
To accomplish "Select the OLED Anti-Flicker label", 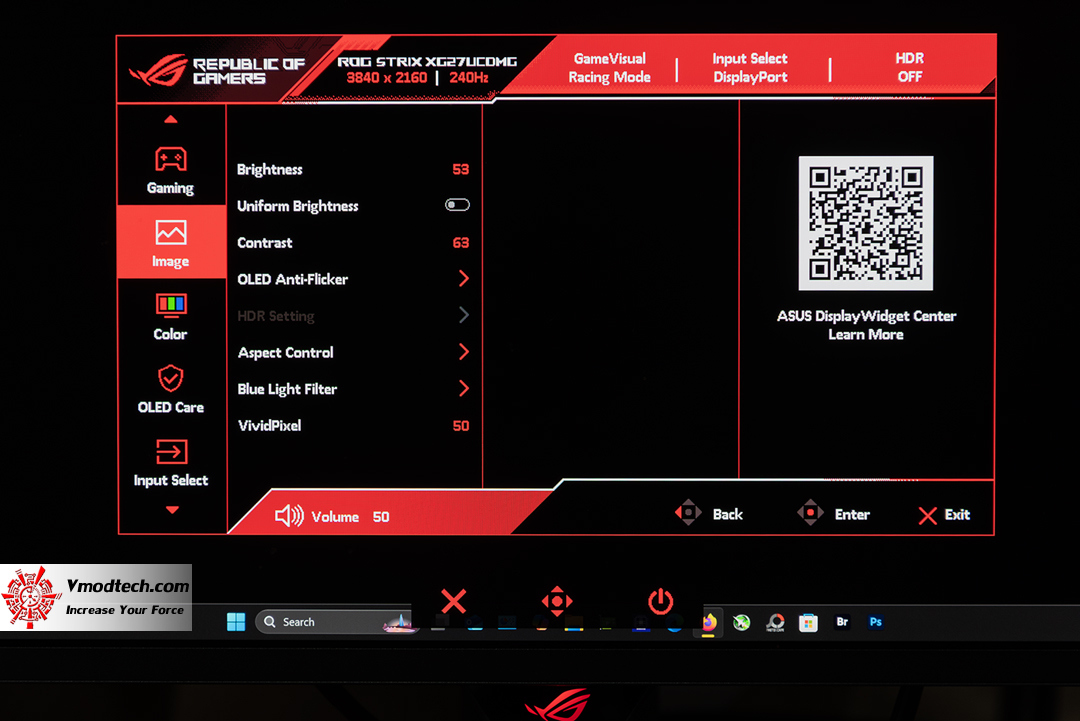I will click(292, 279).
